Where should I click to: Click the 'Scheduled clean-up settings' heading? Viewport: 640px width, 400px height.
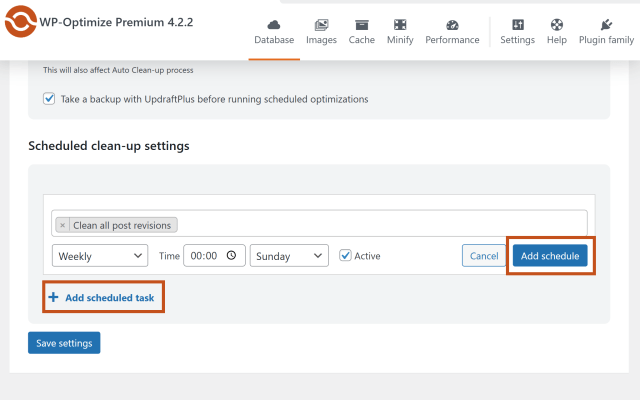pos(109,146)
